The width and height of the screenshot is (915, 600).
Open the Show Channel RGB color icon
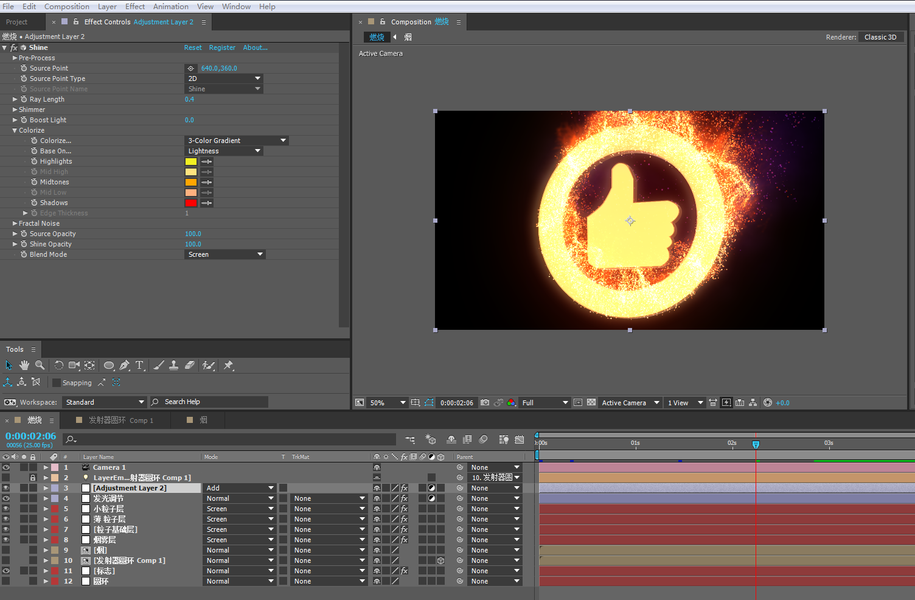point(511,403)
